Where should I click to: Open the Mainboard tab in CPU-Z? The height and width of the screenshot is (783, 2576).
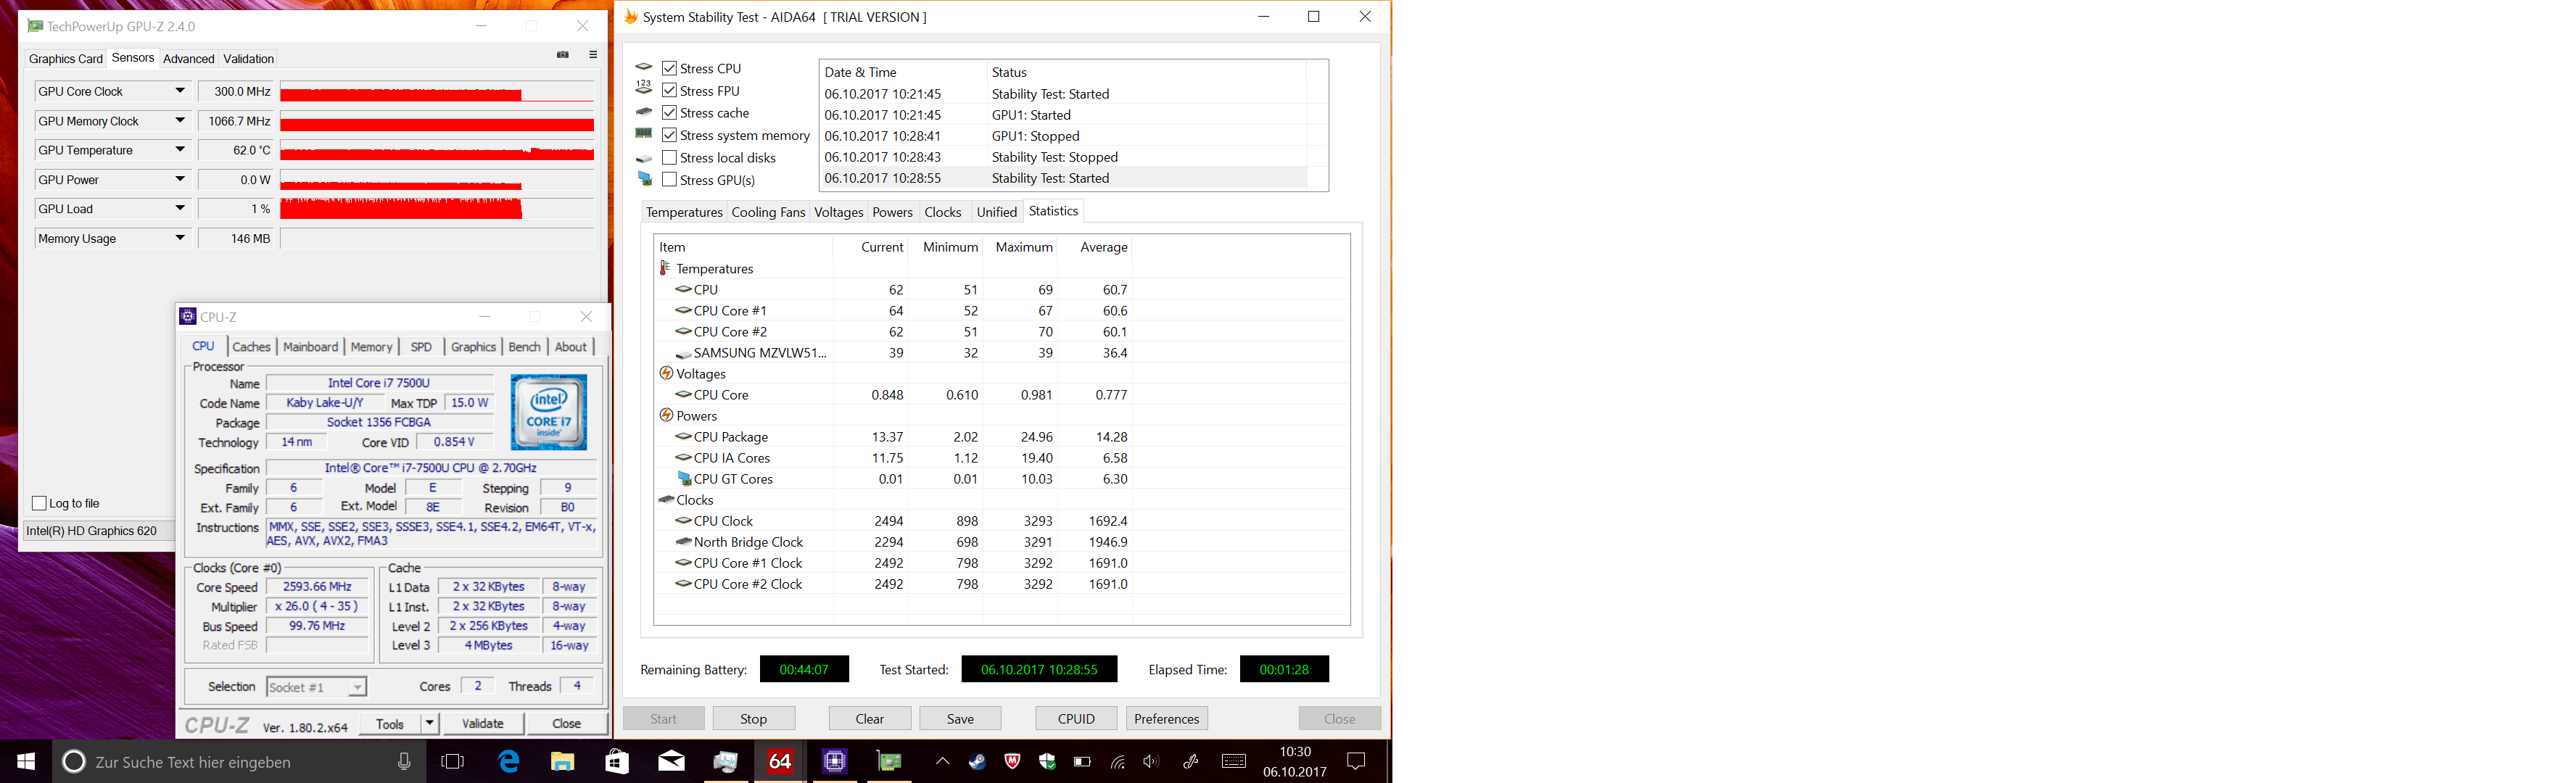[x=310, y=347]
